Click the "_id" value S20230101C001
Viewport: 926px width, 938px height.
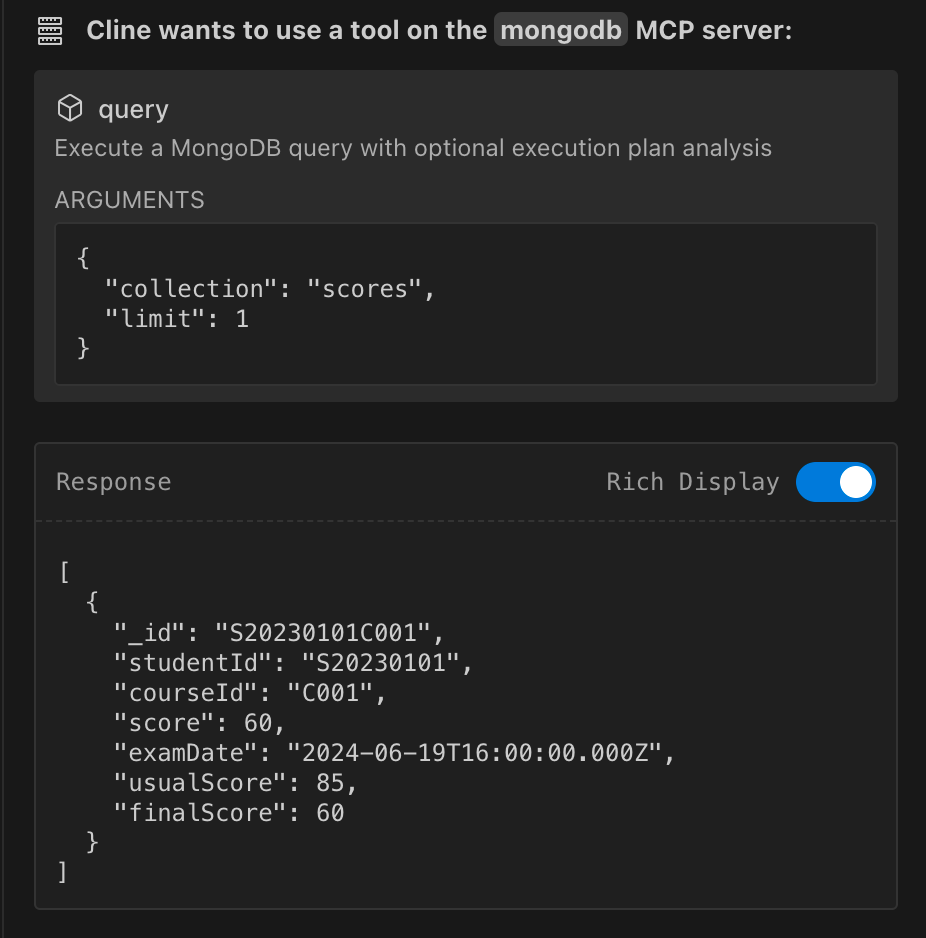[x=322, y=633]
